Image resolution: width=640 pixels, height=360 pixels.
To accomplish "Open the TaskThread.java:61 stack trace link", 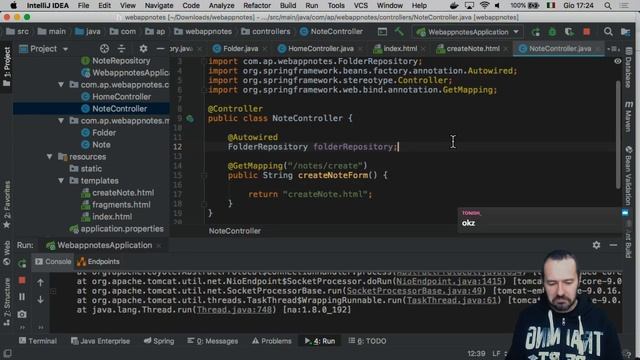I will click(451, 300).
